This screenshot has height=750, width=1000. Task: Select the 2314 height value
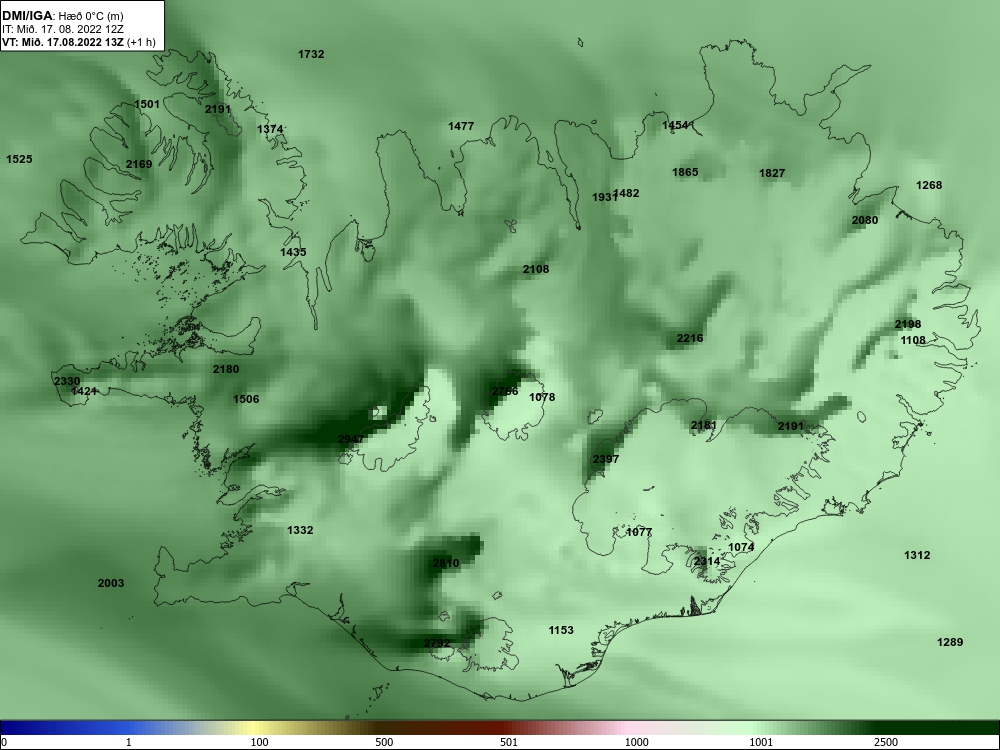click(707, 561)
